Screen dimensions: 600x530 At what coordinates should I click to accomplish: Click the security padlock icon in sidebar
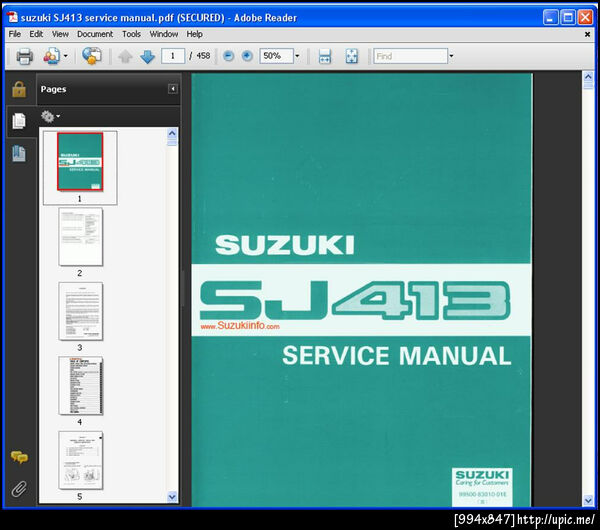[x=19, y=90]
